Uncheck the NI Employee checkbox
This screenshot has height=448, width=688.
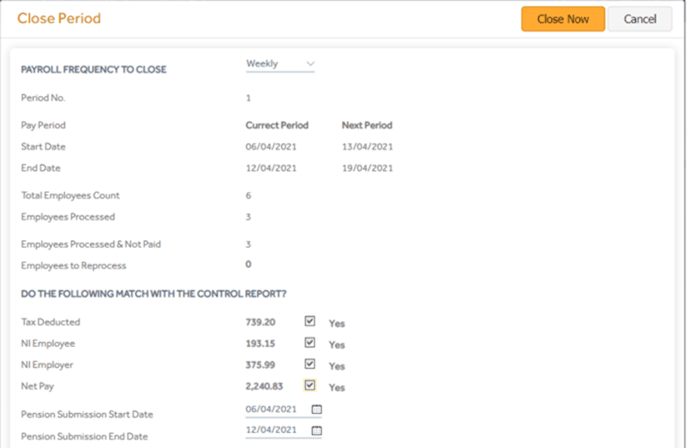coord(310,343)
